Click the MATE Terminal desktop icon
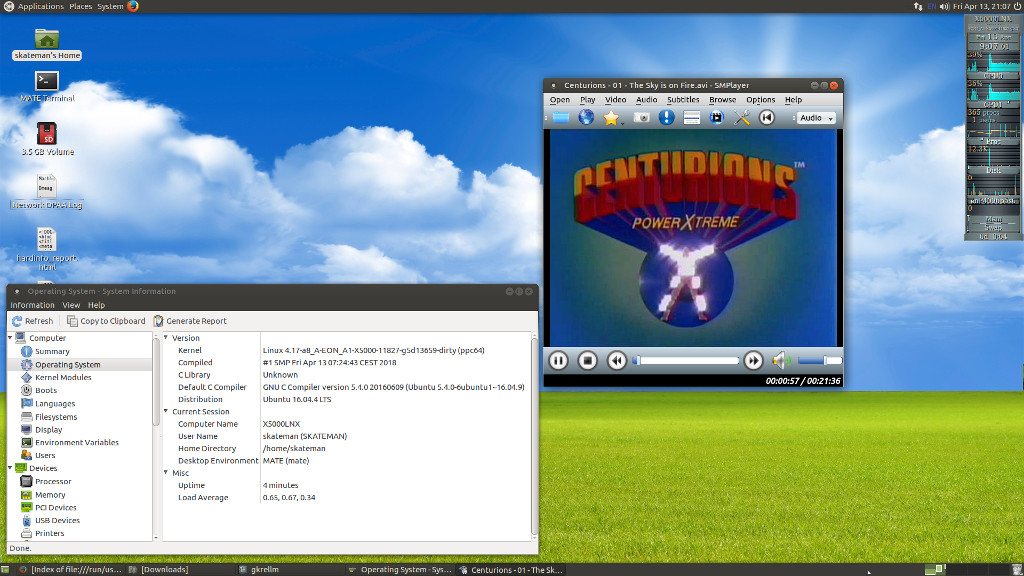The image size is (1024, 576). click(46, 87)
